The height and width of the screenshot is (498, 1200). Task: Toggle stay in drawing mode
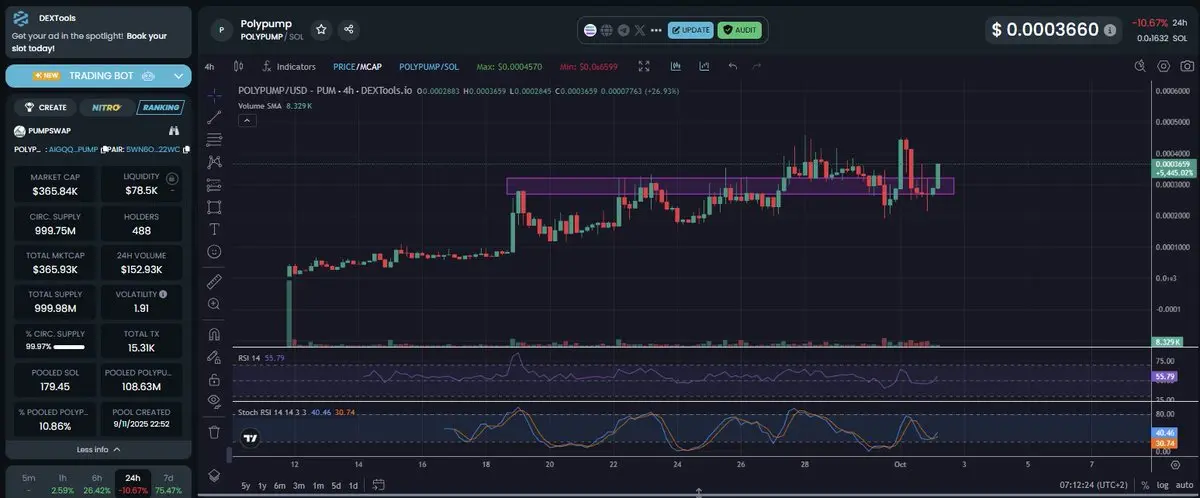(214, 356)
